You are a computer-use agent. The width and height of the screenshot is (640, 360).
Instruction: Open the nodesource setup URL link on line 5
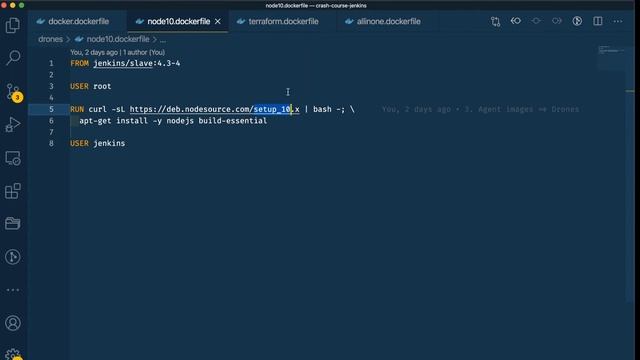[214, 109]
